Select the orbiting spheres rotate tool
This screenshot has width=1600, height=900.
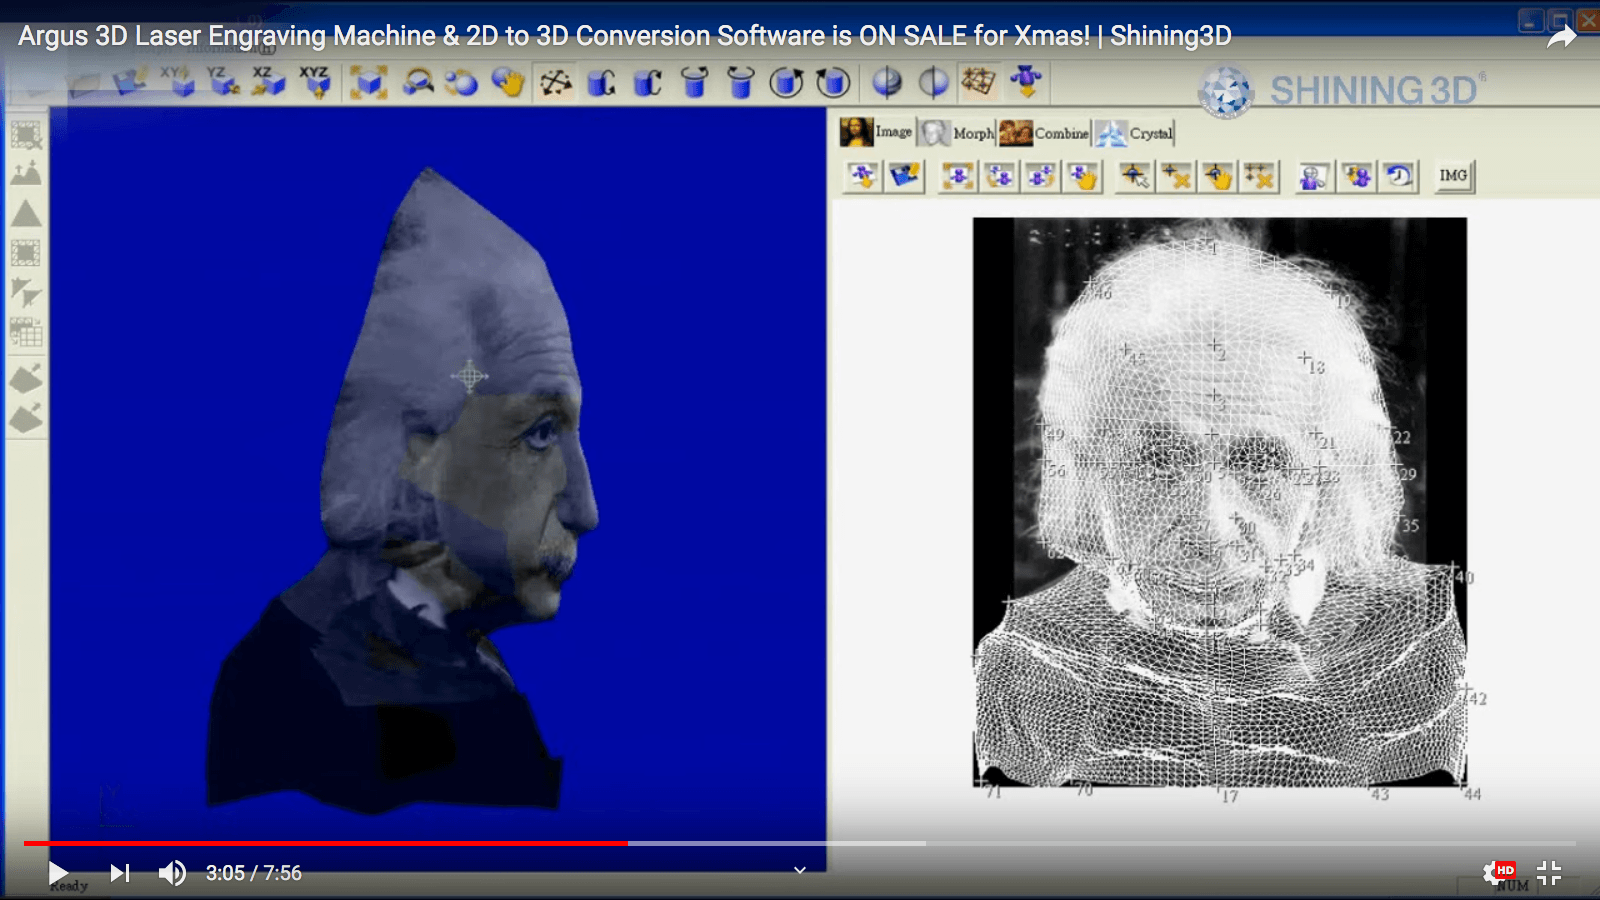pyautogui.click(x=462, y=82)
